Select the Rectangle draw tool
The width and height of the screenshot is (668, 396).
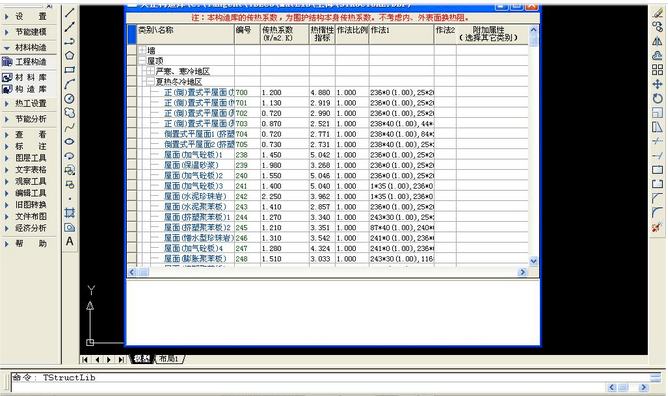point(70,70)
